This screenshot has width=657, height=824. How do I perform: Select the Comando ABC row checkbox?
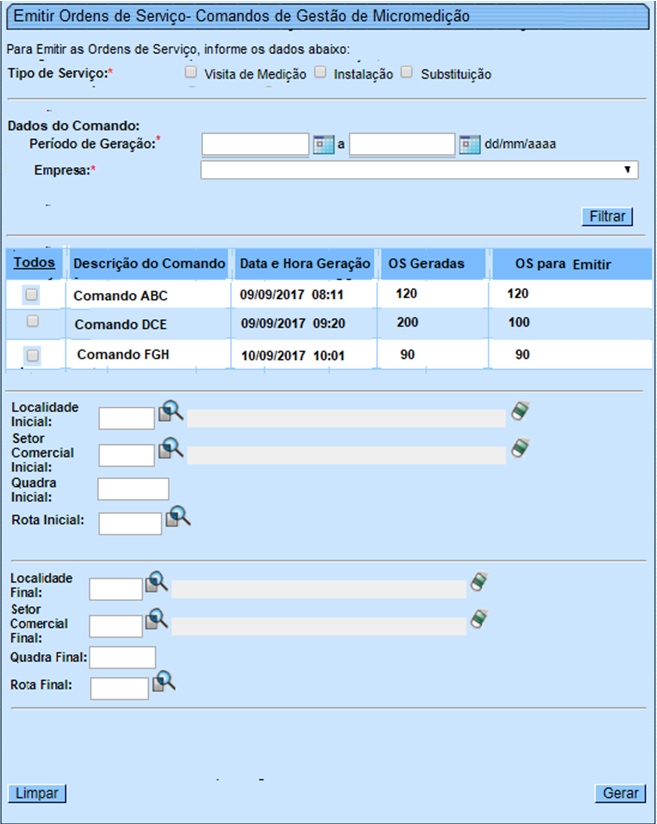32,294
